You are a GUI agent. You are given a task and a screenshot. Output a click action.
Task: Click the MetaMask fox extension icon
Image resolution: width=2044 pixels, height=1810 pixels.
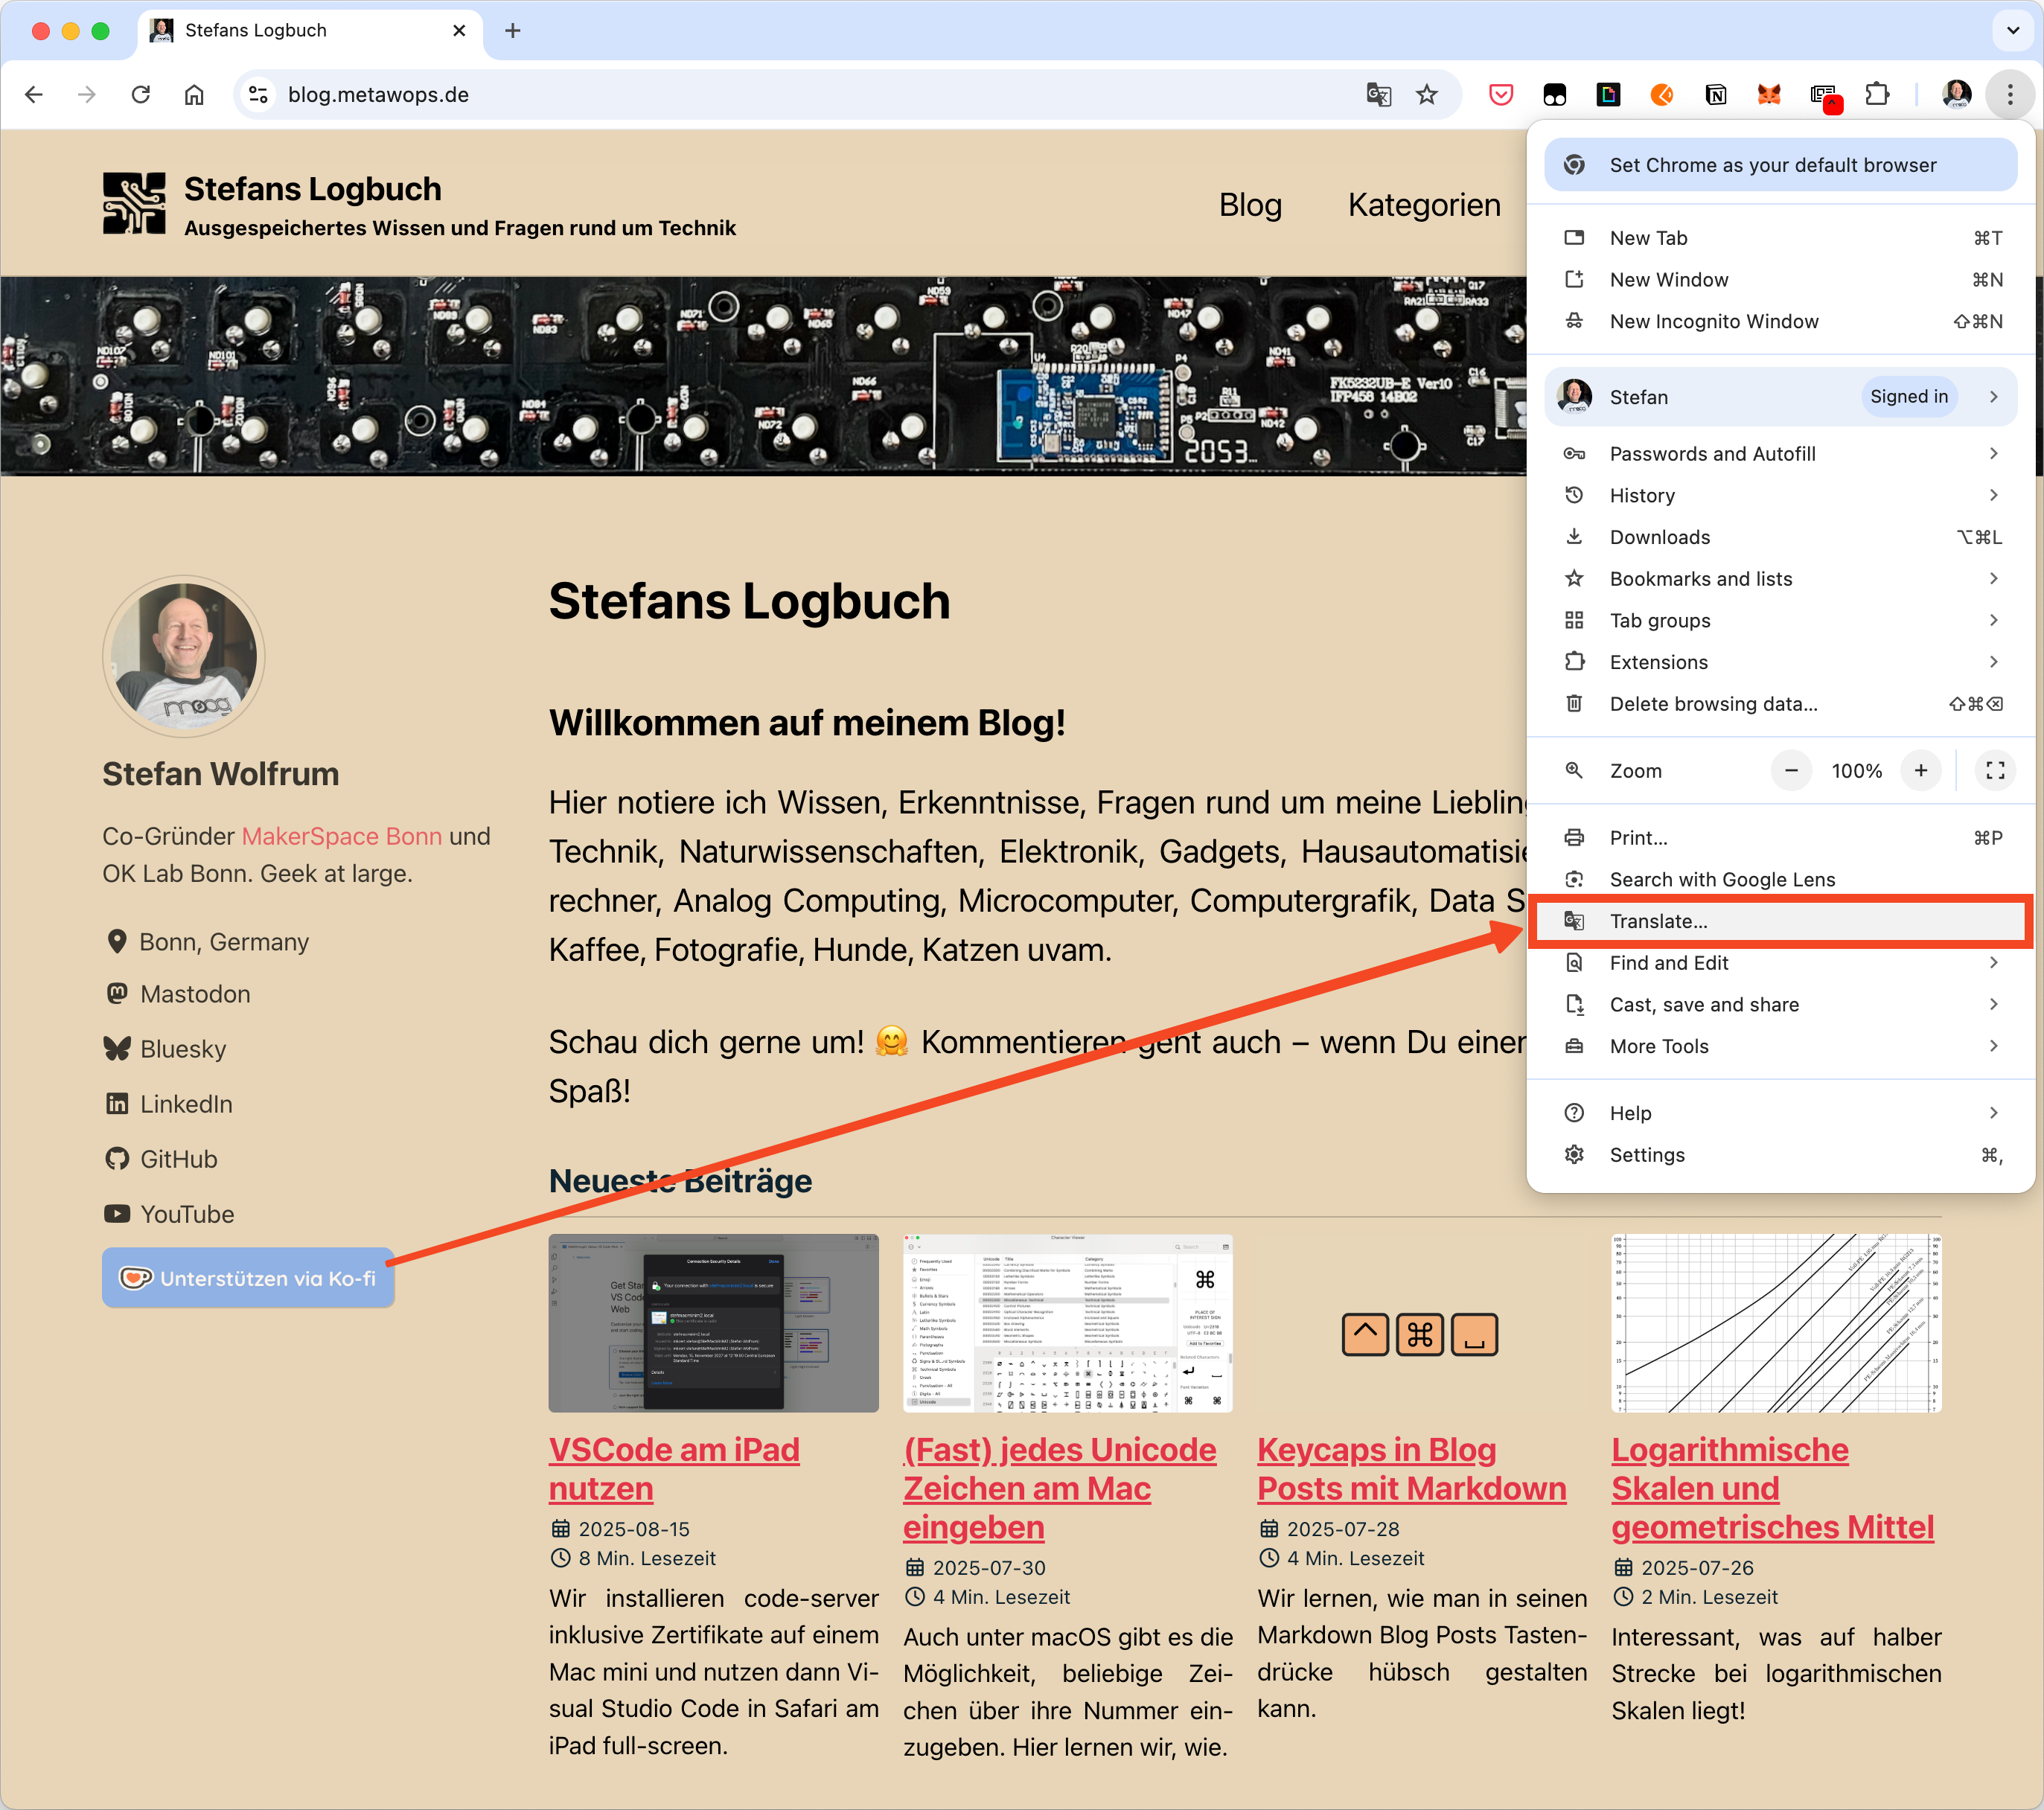tap(1769, 94)
